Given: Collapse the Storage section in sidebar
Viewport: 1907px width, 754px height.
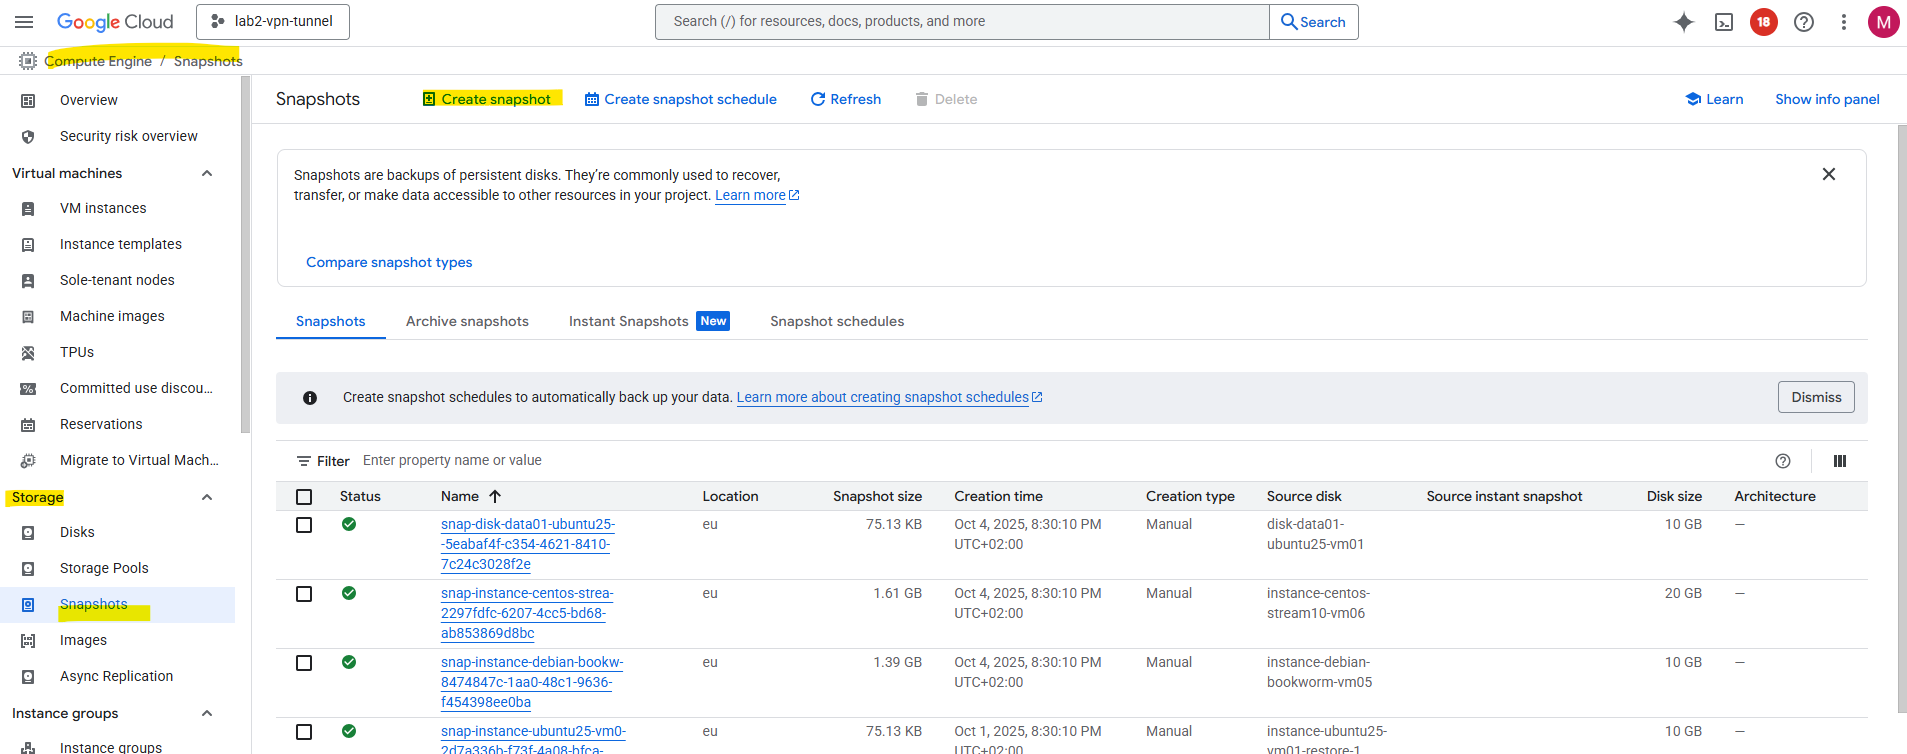Looking at the screenshot, I should pyautogui.click(x=207, y=498).
